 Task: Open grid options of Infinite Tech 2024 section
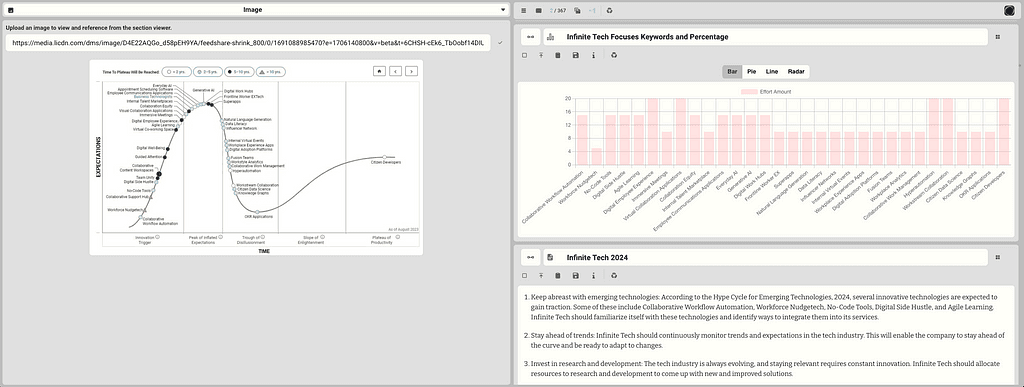(997, 258)
